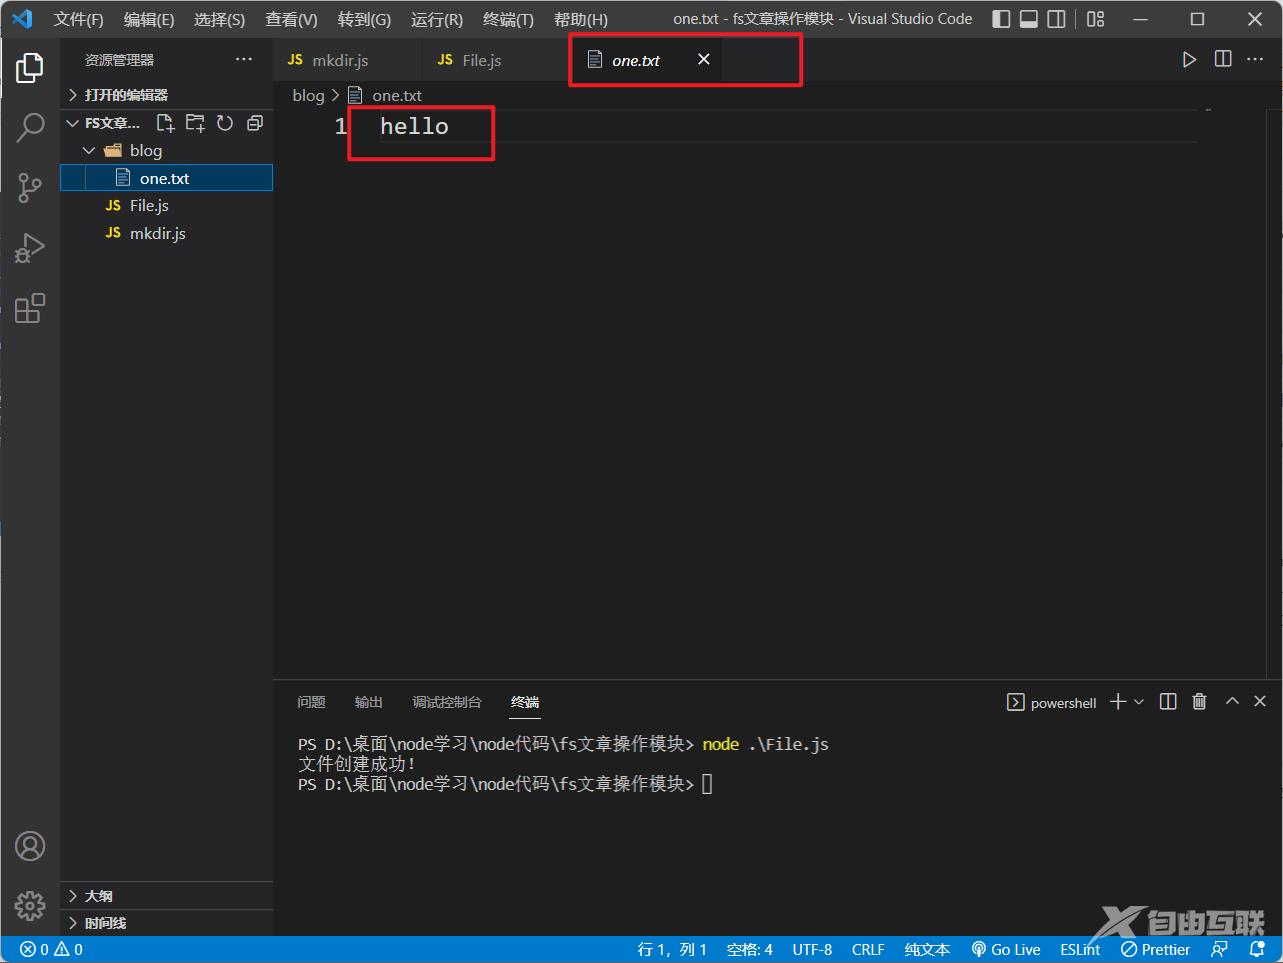Open the Explorer view in activity bar
Image resolution: width=1283 pixels, height=963 pixels.
point(30,67)
